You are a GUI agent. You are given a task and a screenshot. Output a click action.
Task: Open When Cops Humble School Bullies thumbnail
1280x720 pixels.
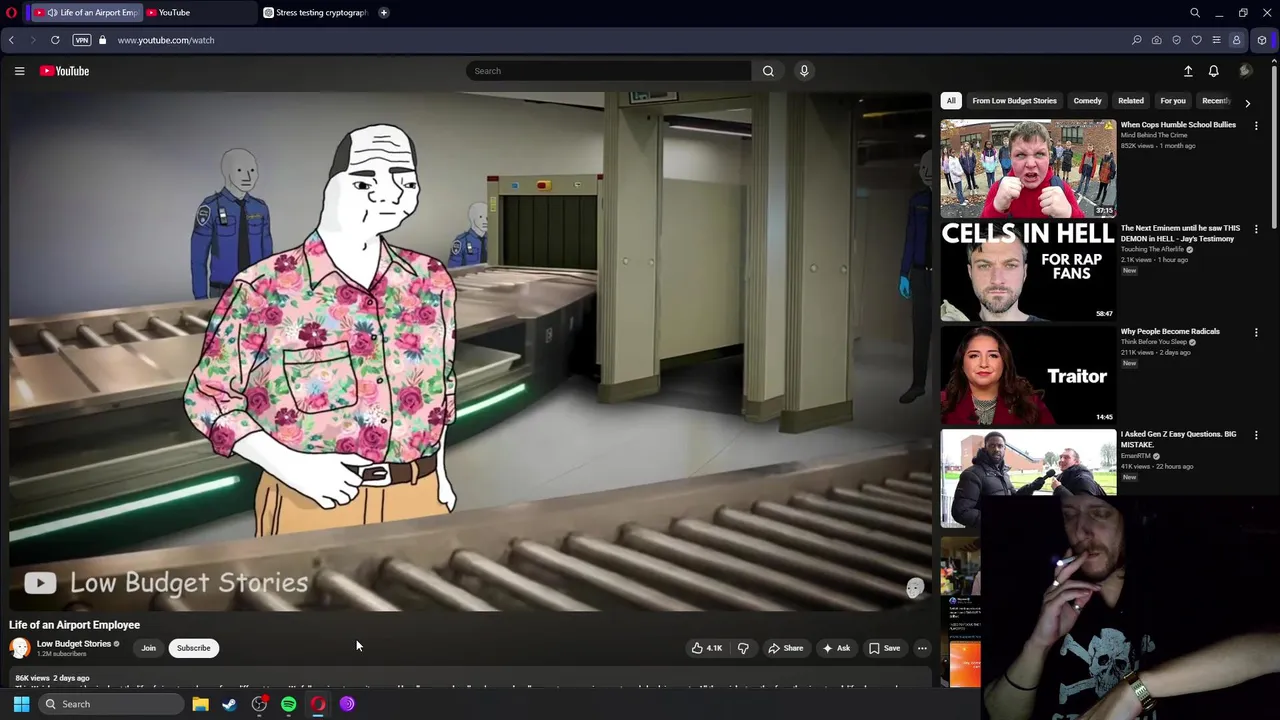(1028, 168)
